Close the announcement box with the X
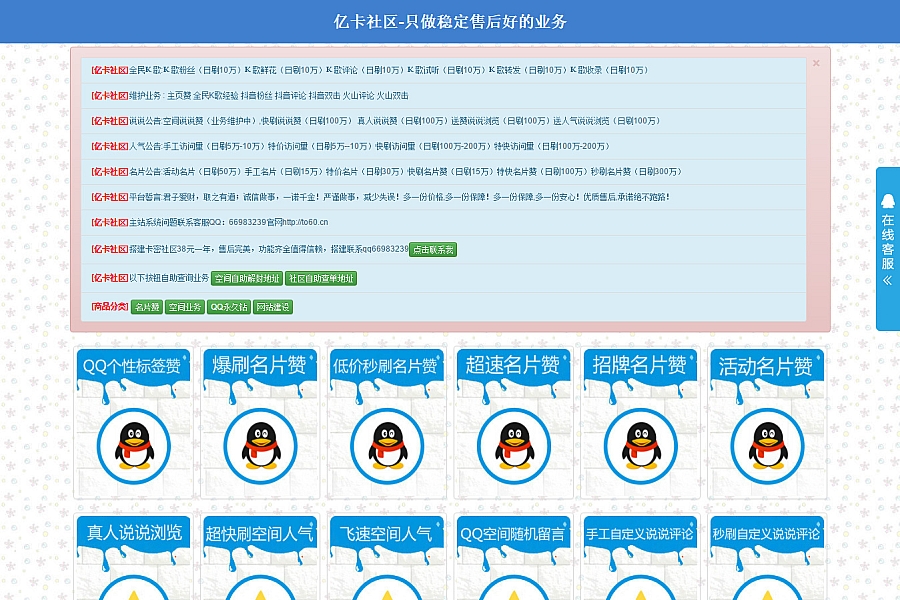This screenshot has width=900, height=600. coord(816,63)
